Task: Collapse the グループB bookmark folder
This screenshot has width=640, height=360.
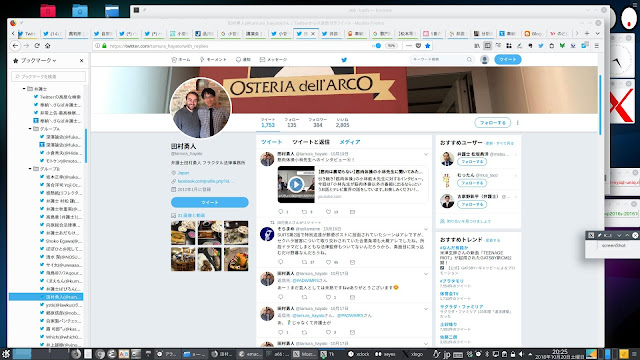Action: pyautogui.click(x=30, y=169)
